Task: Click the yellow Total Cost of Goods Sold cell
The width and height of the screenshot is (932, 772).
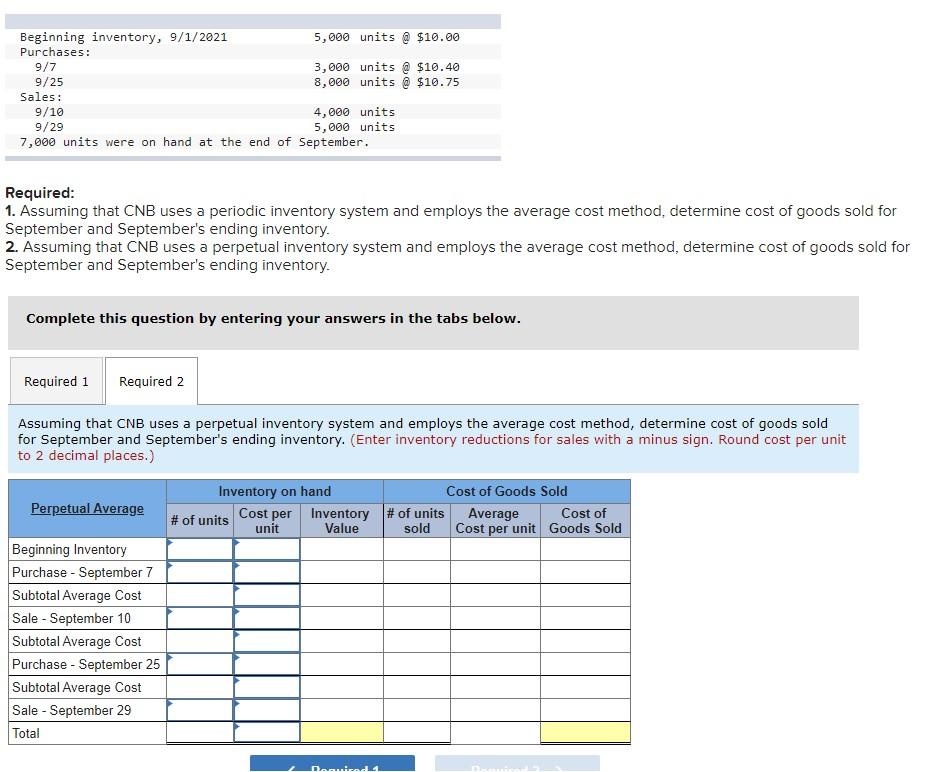Action: tap(585, 733)
